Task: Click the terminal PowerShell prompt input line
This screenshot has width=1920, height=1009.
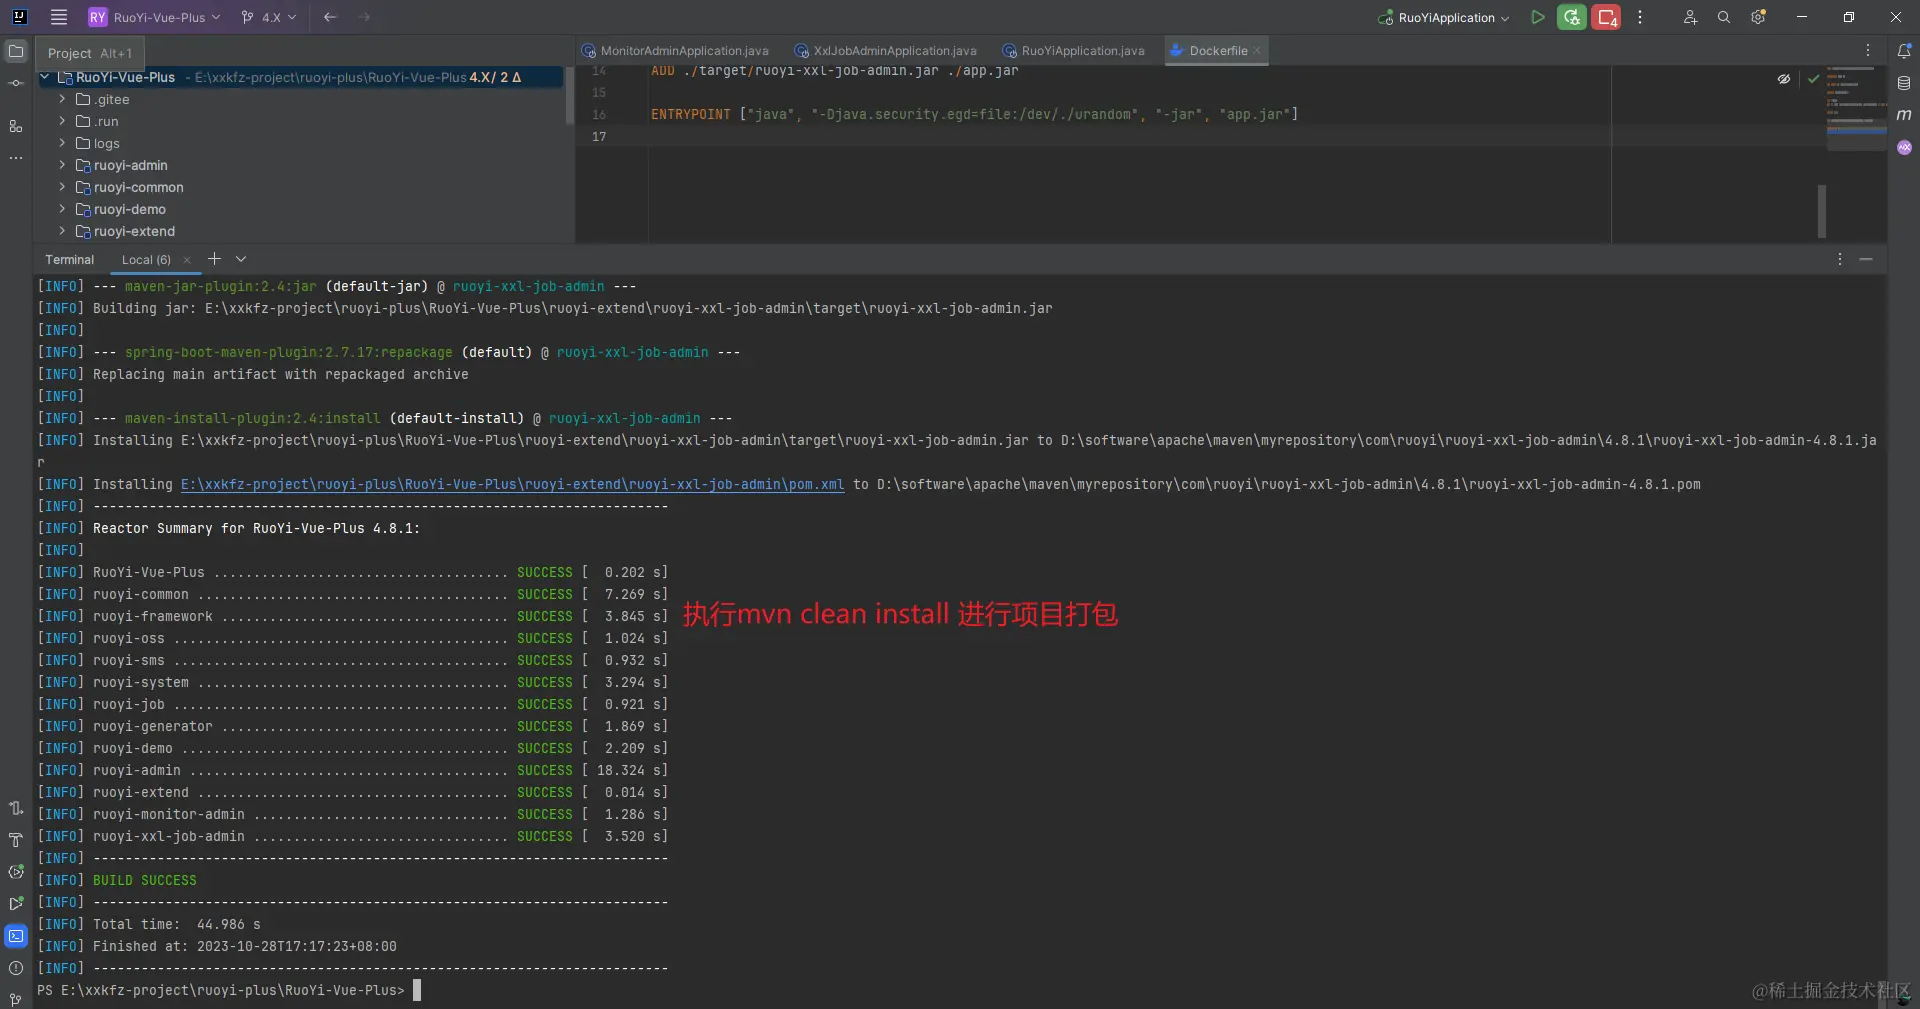Action: tap(229, 990)
